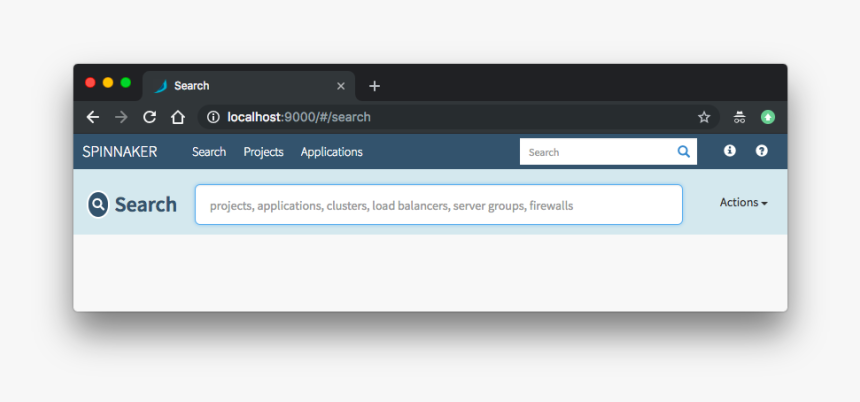This screenshot has height=402, width=860.
Task: Open the Applications menu item
Action: (x=331, y=152)
